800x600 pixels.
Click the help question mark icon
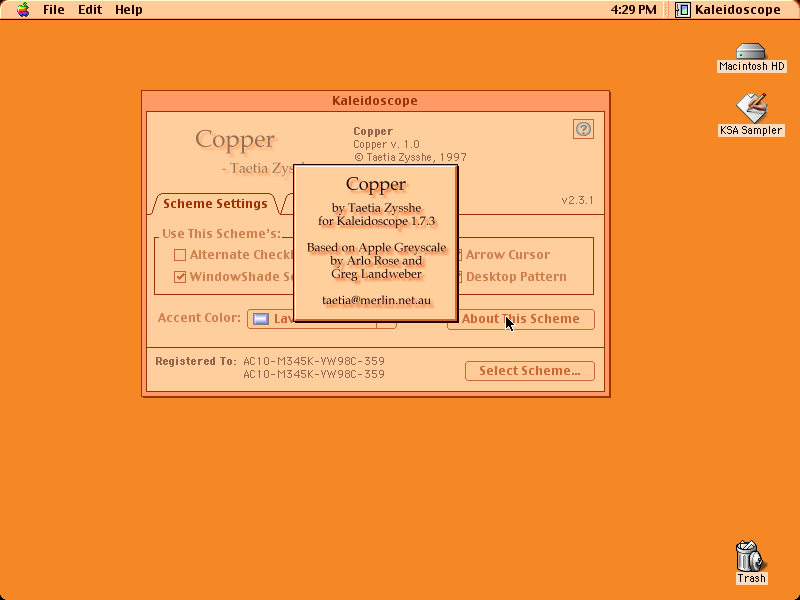pos(583,129)
